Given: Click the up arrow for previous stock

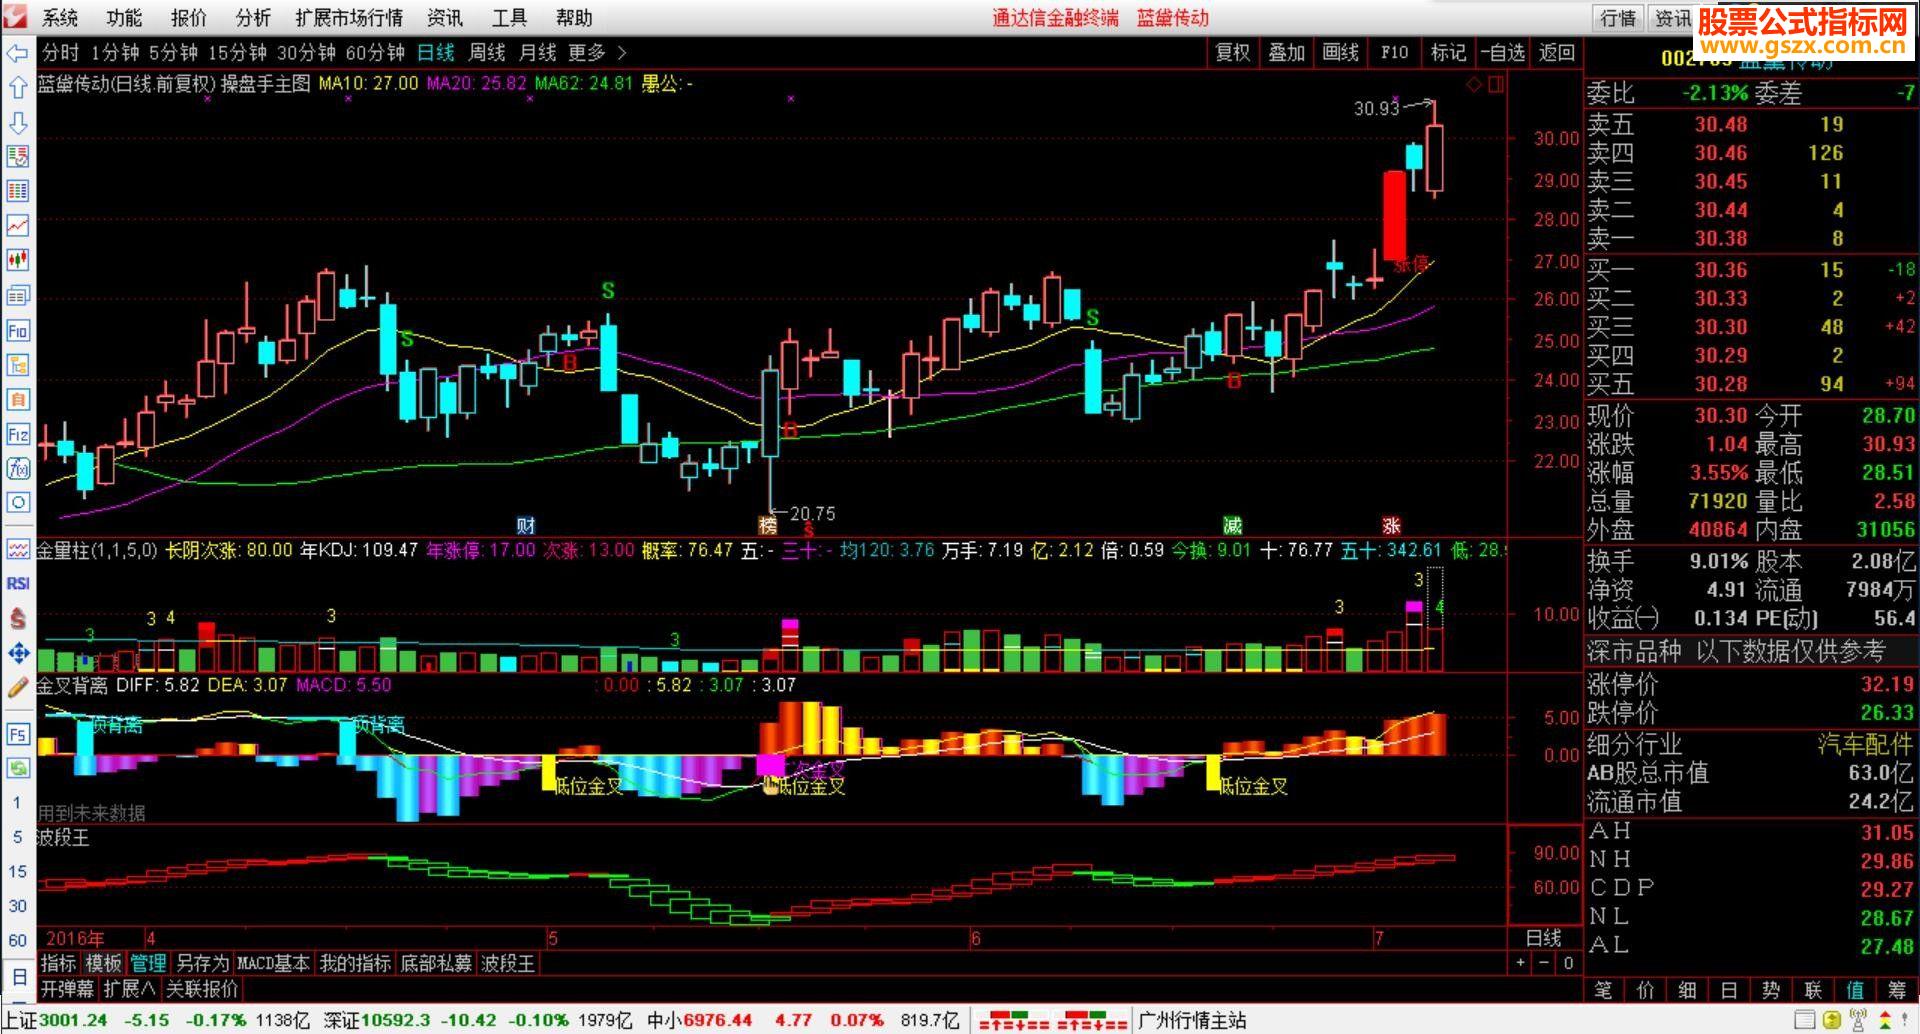Looking at the screenshot, I should 17,88.
